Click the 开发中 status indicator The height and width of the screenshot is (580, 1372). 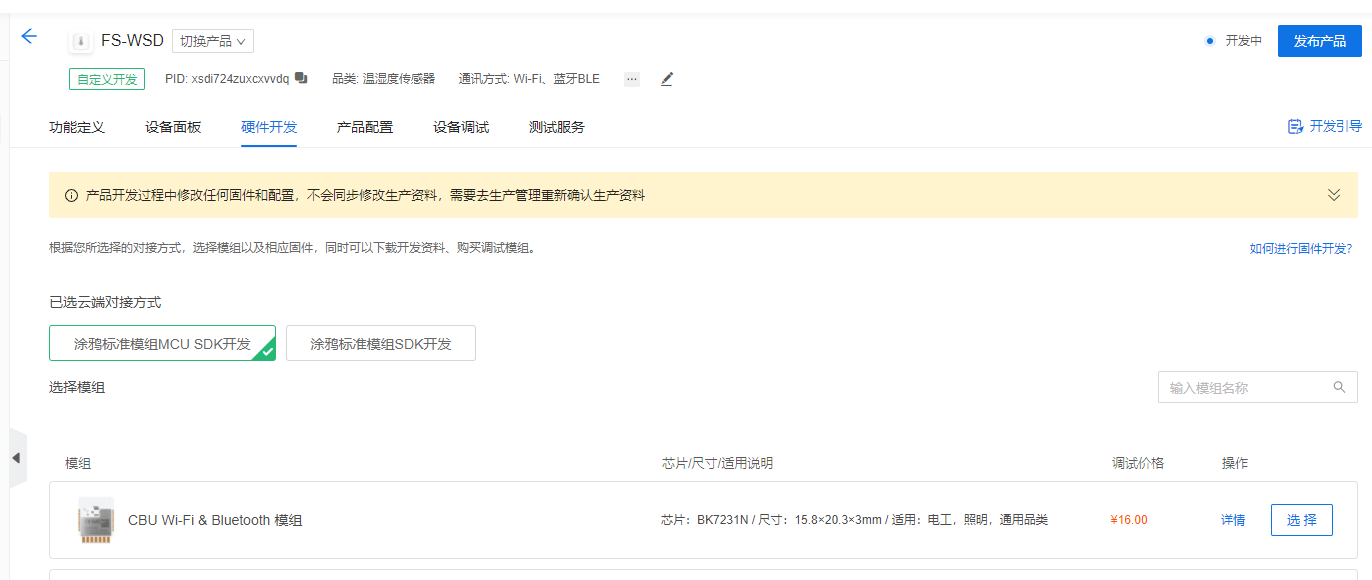tap(1234, 41)
